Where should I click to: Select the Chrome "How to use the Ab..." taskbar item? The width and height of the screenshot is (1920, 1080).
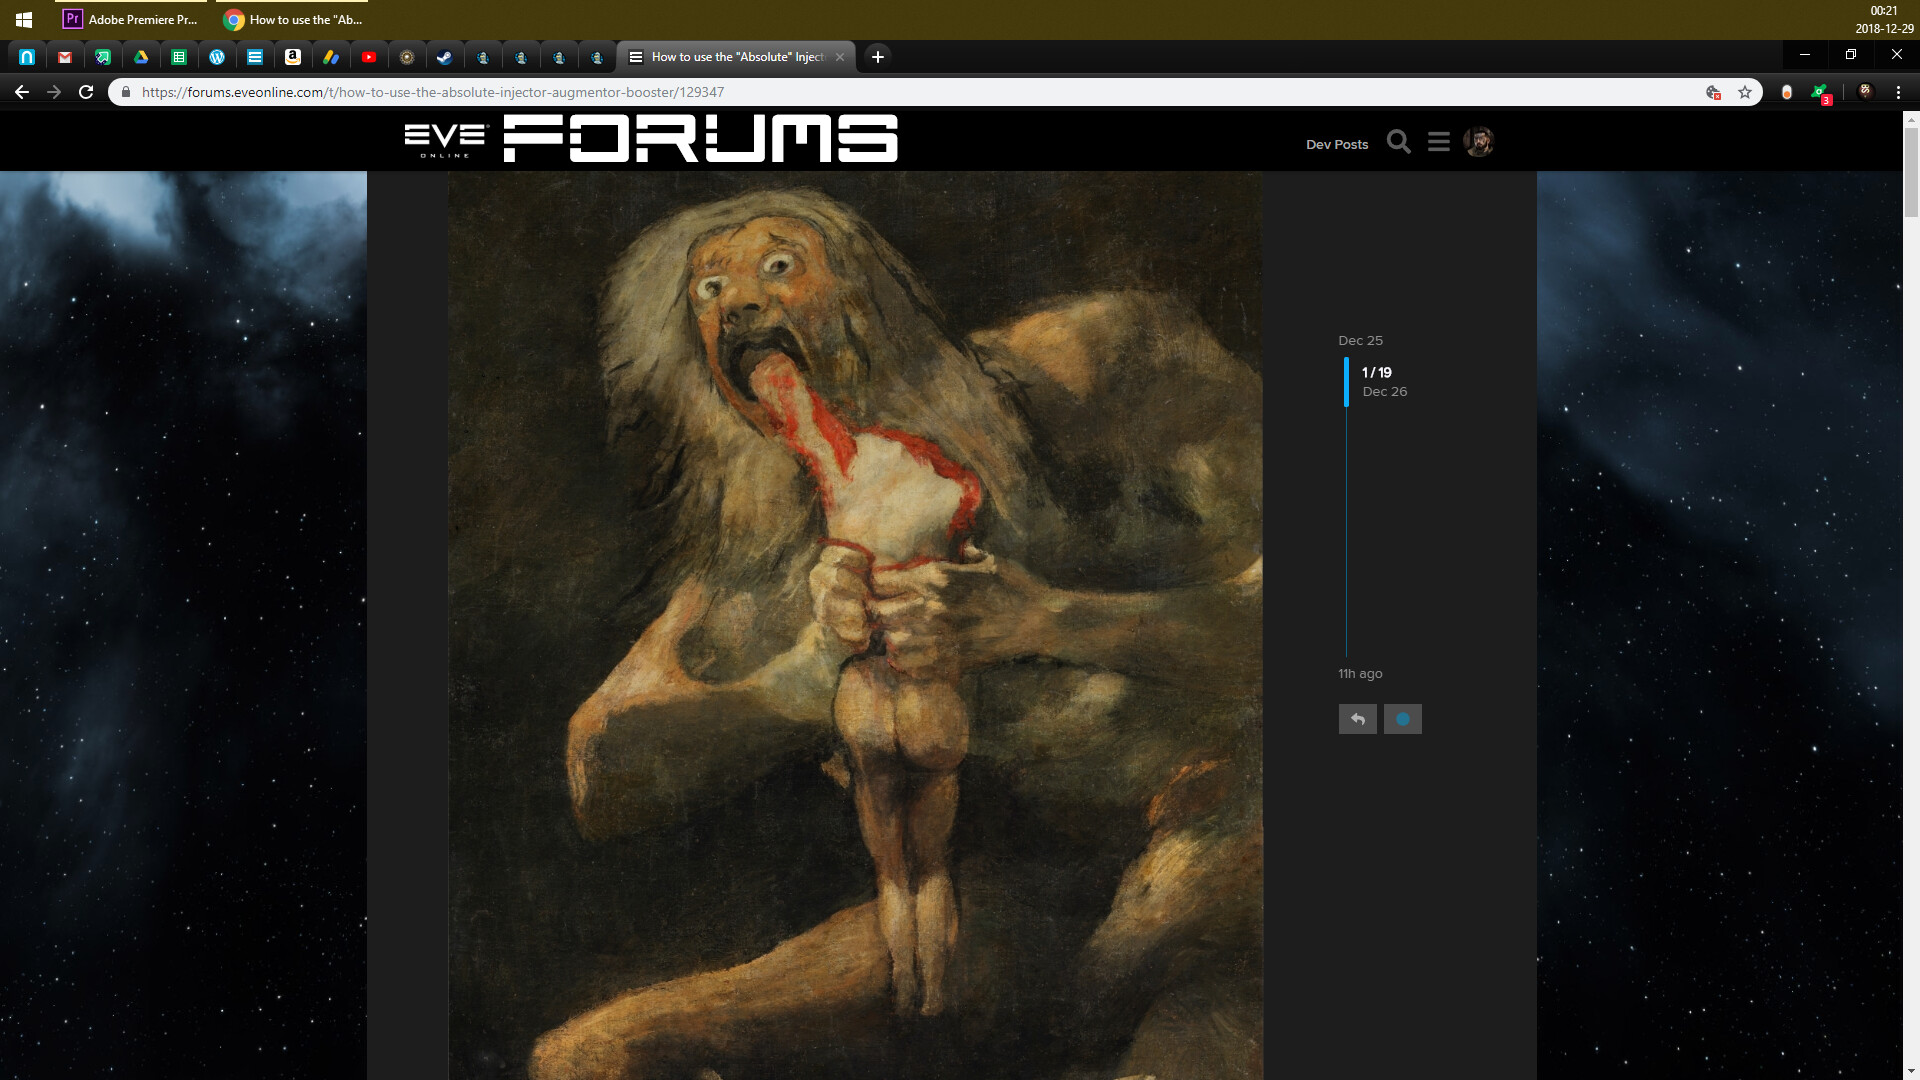pyautogui.click(x=293, y=19)
